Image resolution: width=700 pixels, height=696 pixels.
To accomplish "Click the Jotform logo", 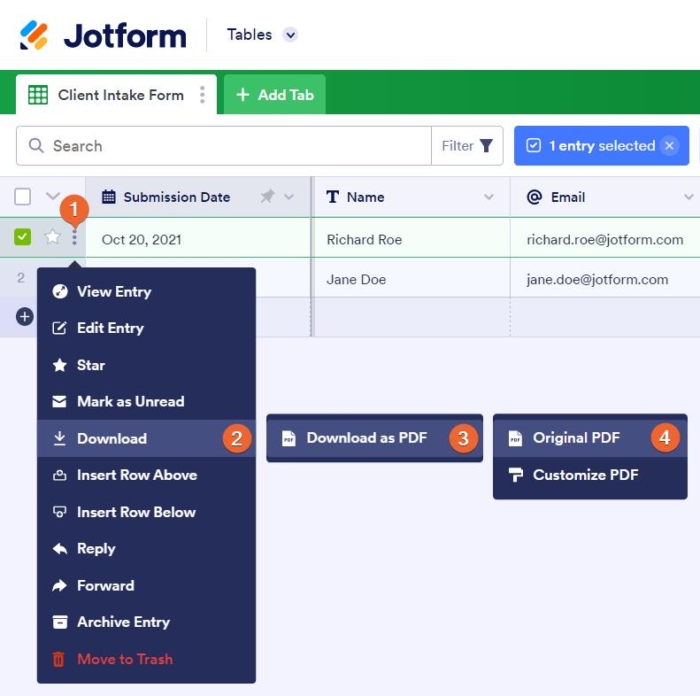I will [103, 35].
